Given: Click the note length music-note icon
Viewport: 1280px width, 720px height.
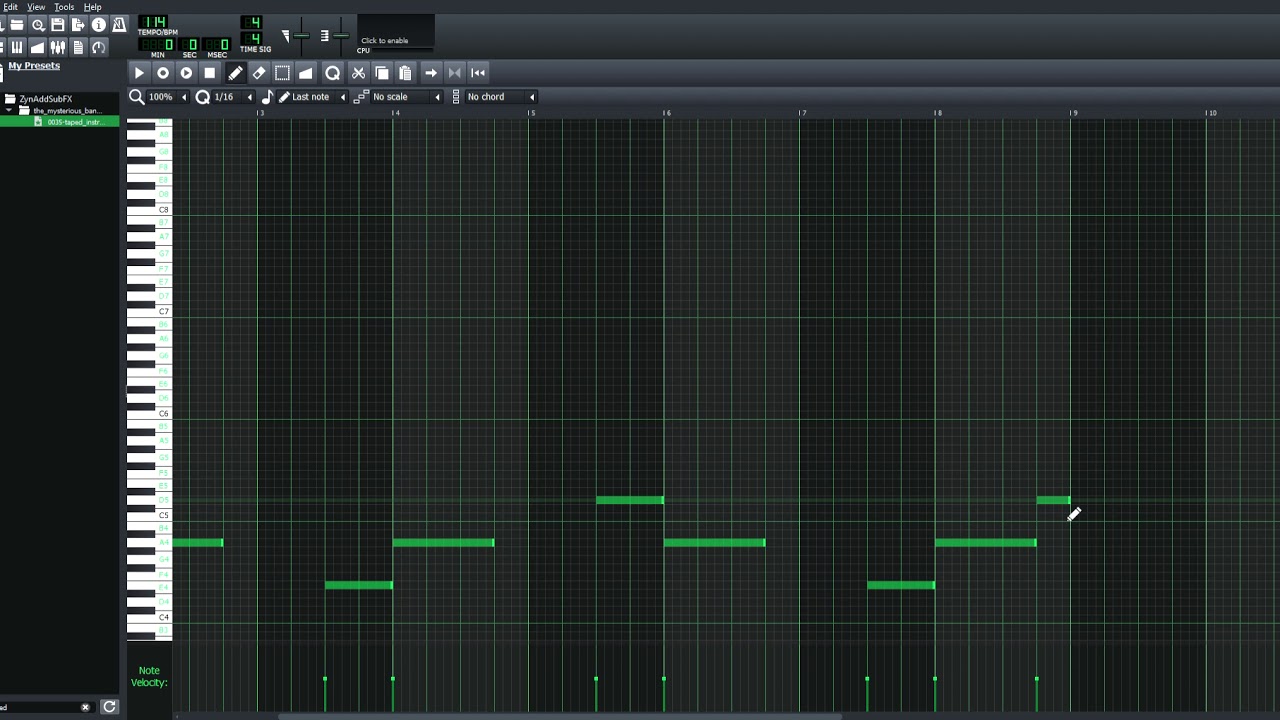Looking at the screenshot, I should (x=267, y=97).
